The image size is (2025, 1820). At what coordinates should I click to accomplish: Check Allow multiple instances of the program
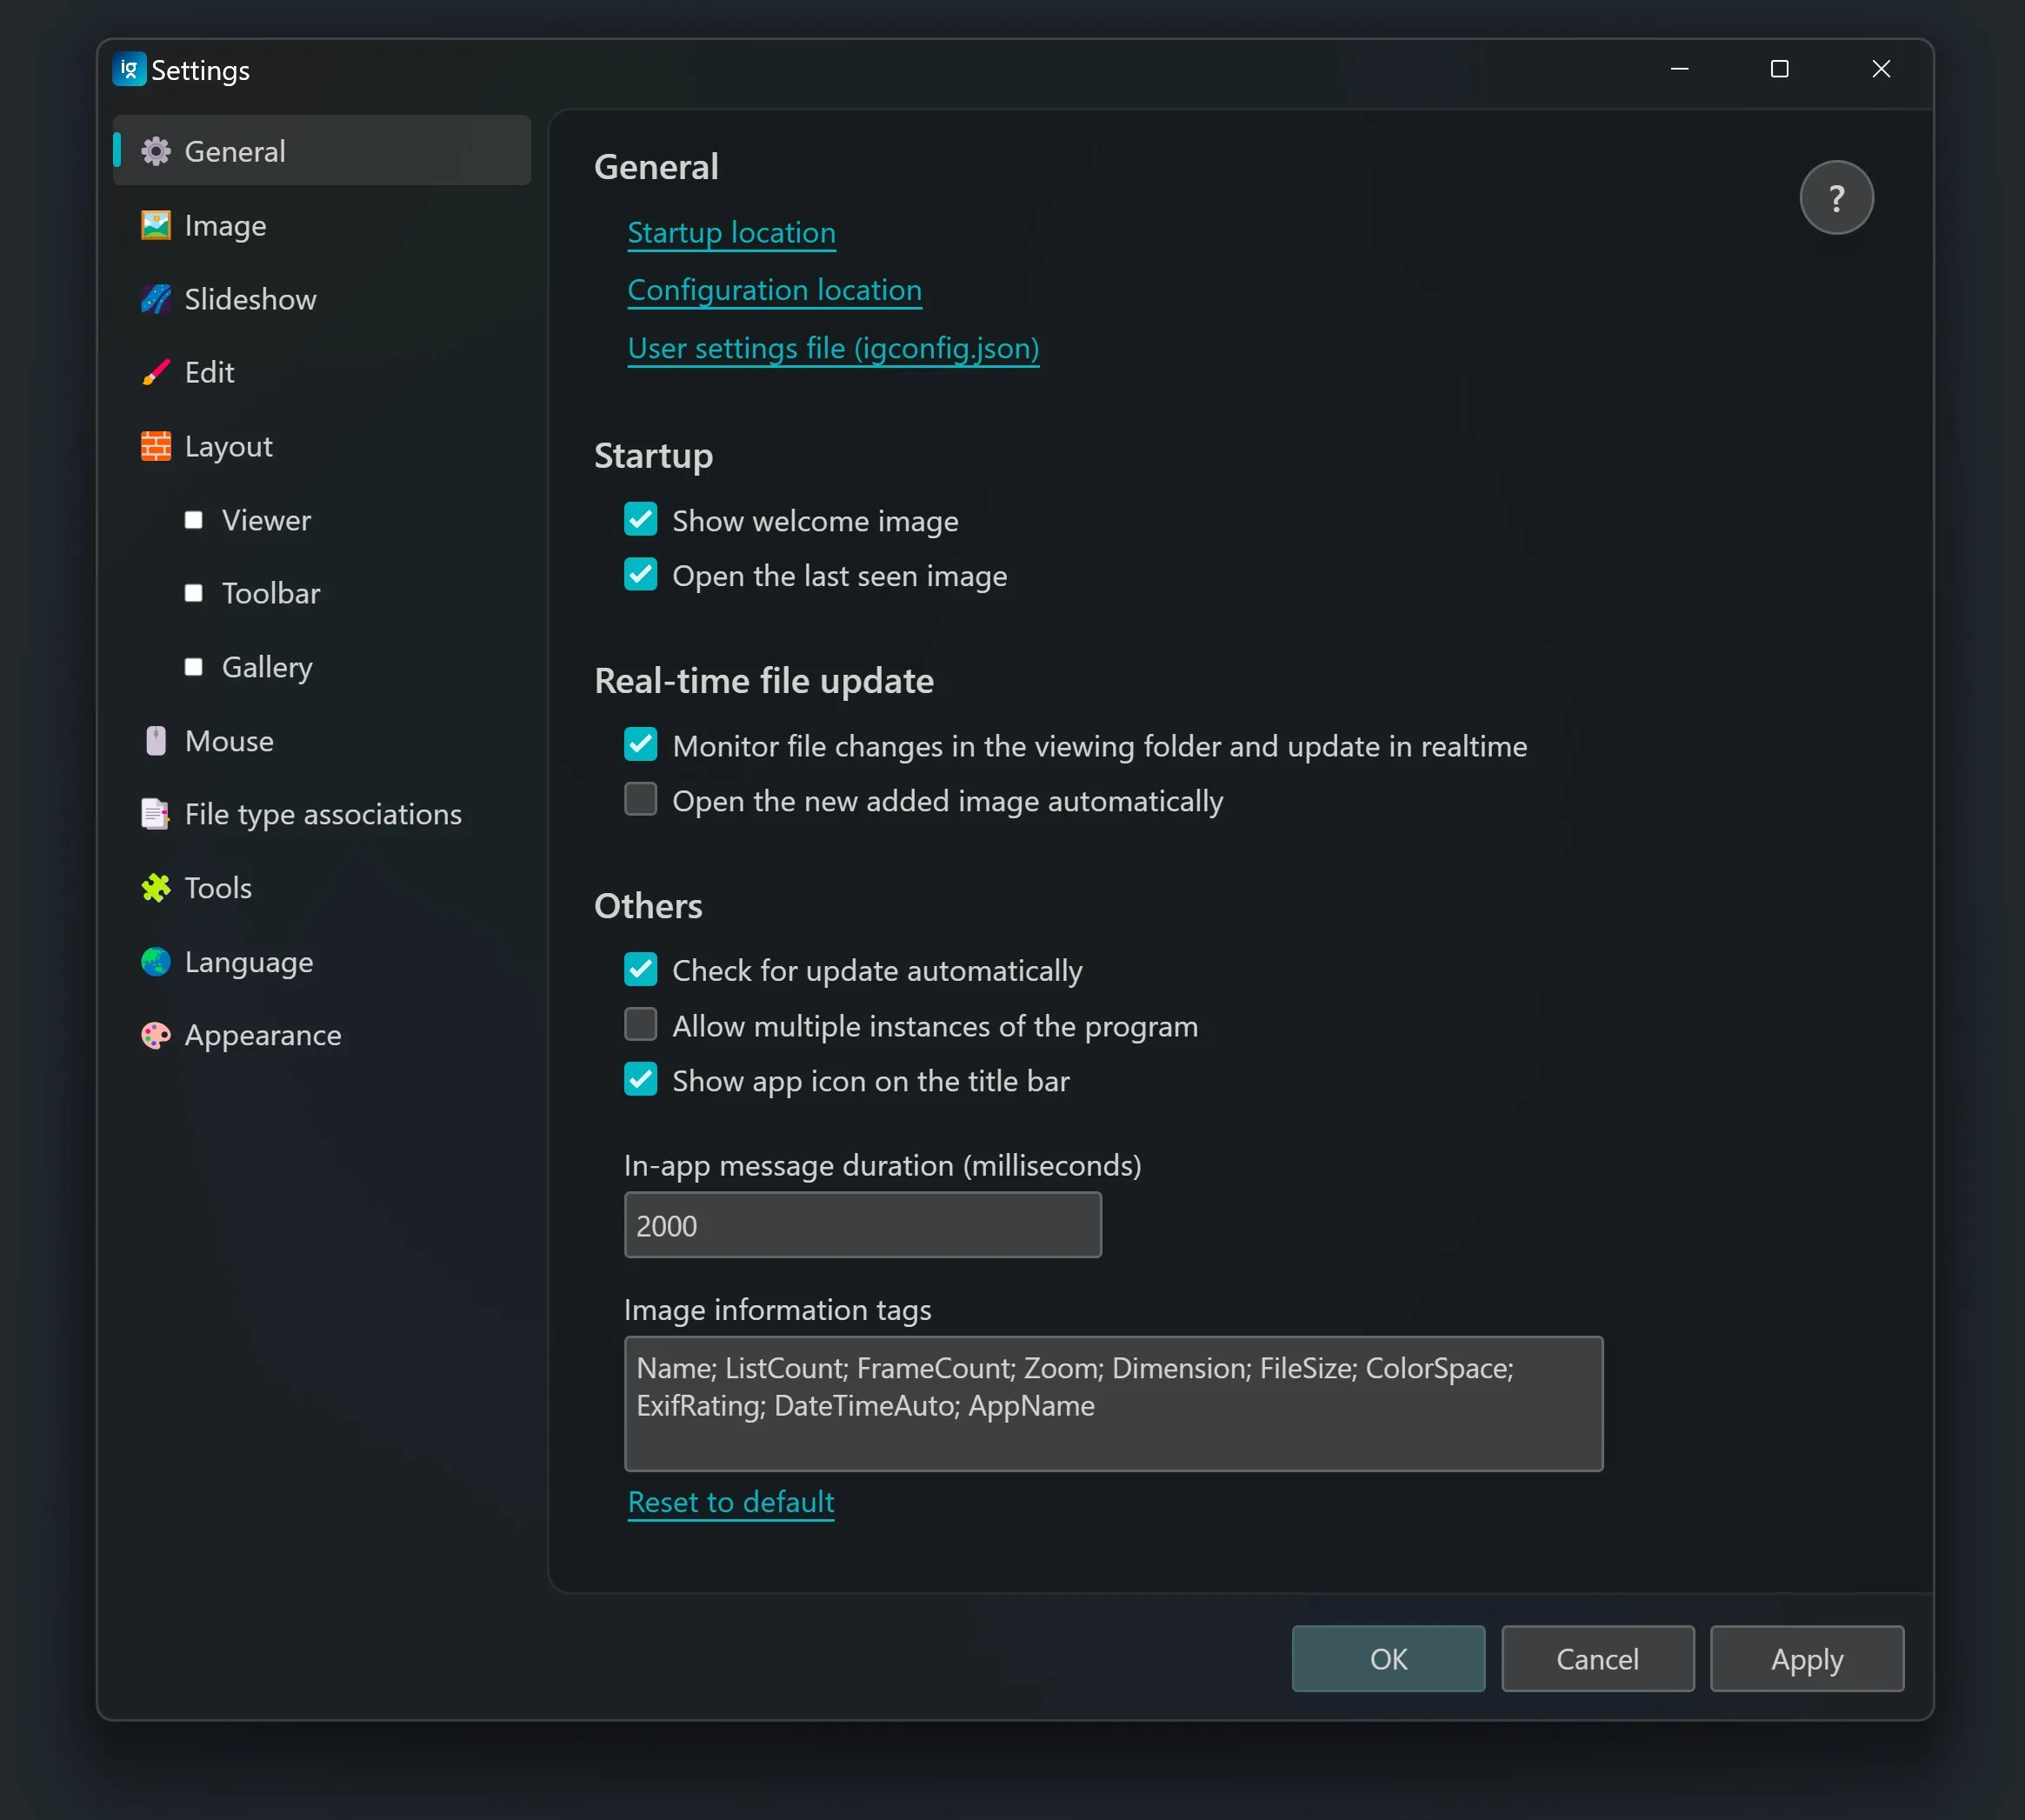coord(640,1024)
